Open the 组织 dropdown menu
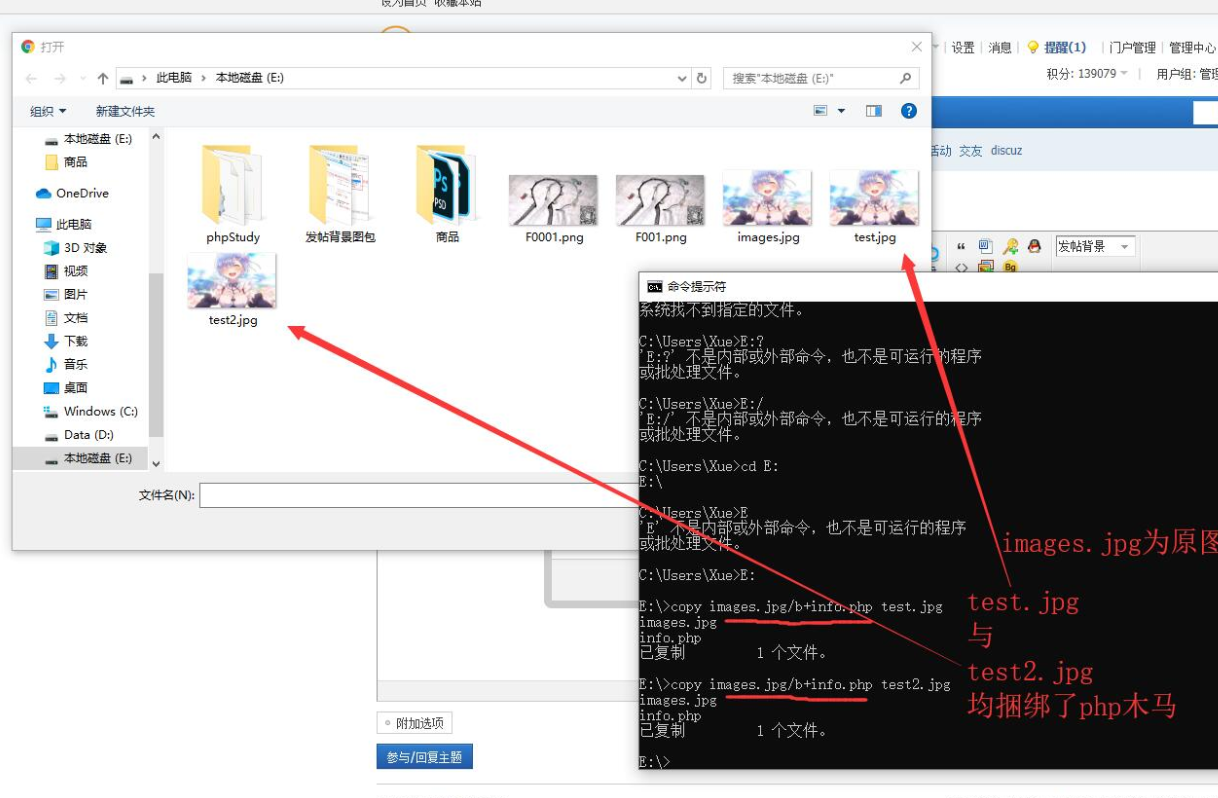The width and height of the screenshot is (1218, 798). click(48, 111)
